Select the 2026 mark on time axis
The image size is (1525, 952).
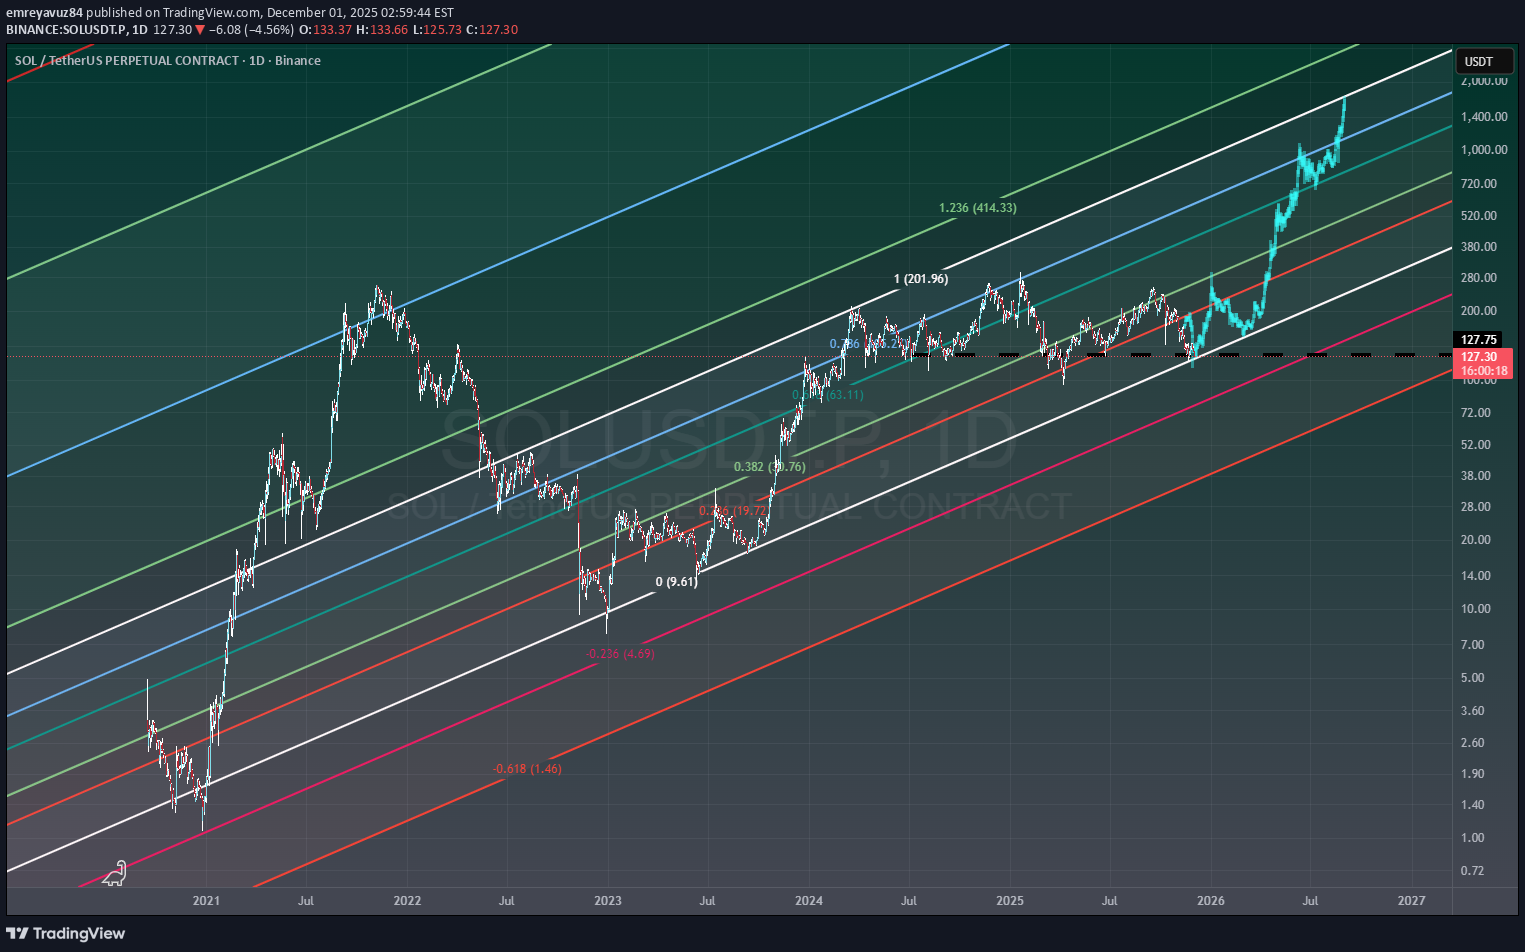pyautogui.click(x=1211, y=901)
